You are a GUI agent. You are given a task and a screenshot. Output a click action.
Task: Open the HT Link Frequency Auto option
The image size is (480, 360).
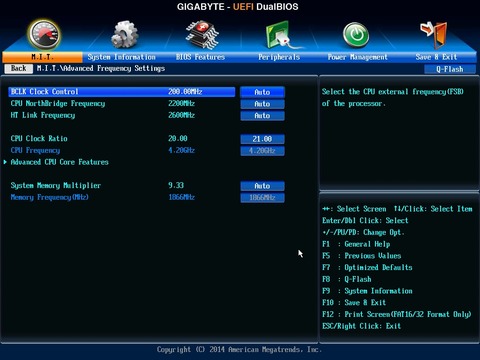tap(262, 116)
